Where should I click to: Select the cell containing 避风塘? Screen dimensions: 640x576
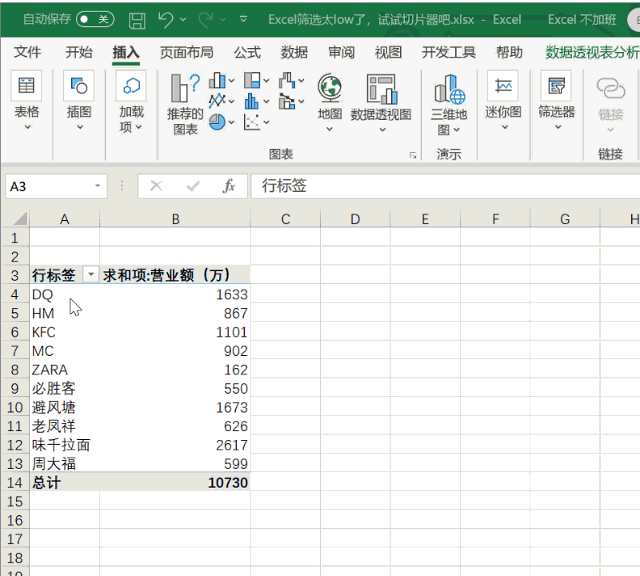[64, 407]
